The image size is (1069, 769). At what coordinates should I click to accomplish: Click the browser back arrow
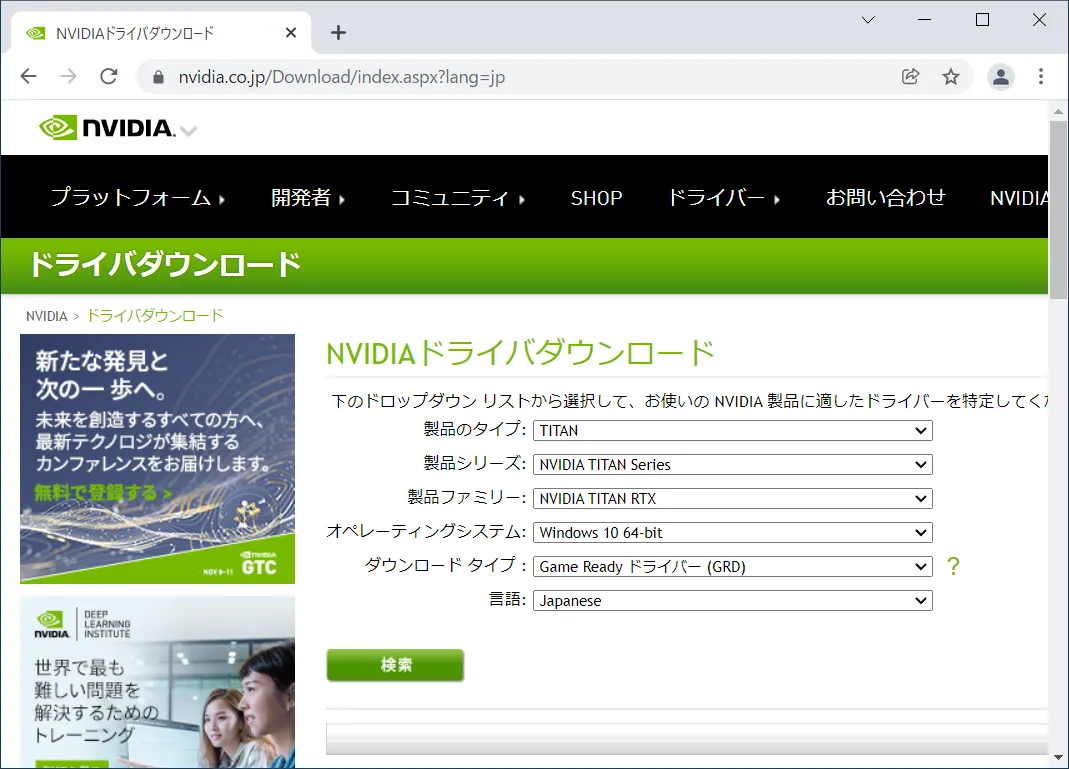29,76
